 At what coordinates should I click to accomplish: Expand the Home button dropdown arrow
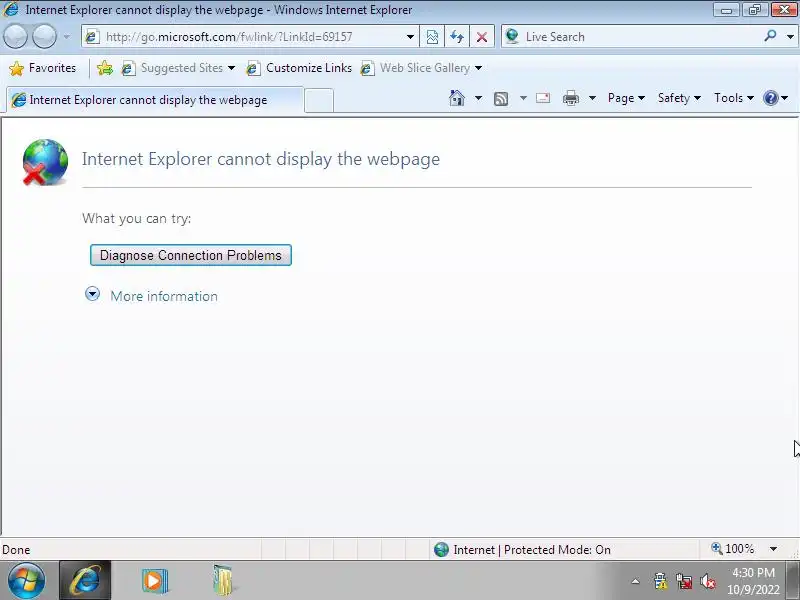478,97
